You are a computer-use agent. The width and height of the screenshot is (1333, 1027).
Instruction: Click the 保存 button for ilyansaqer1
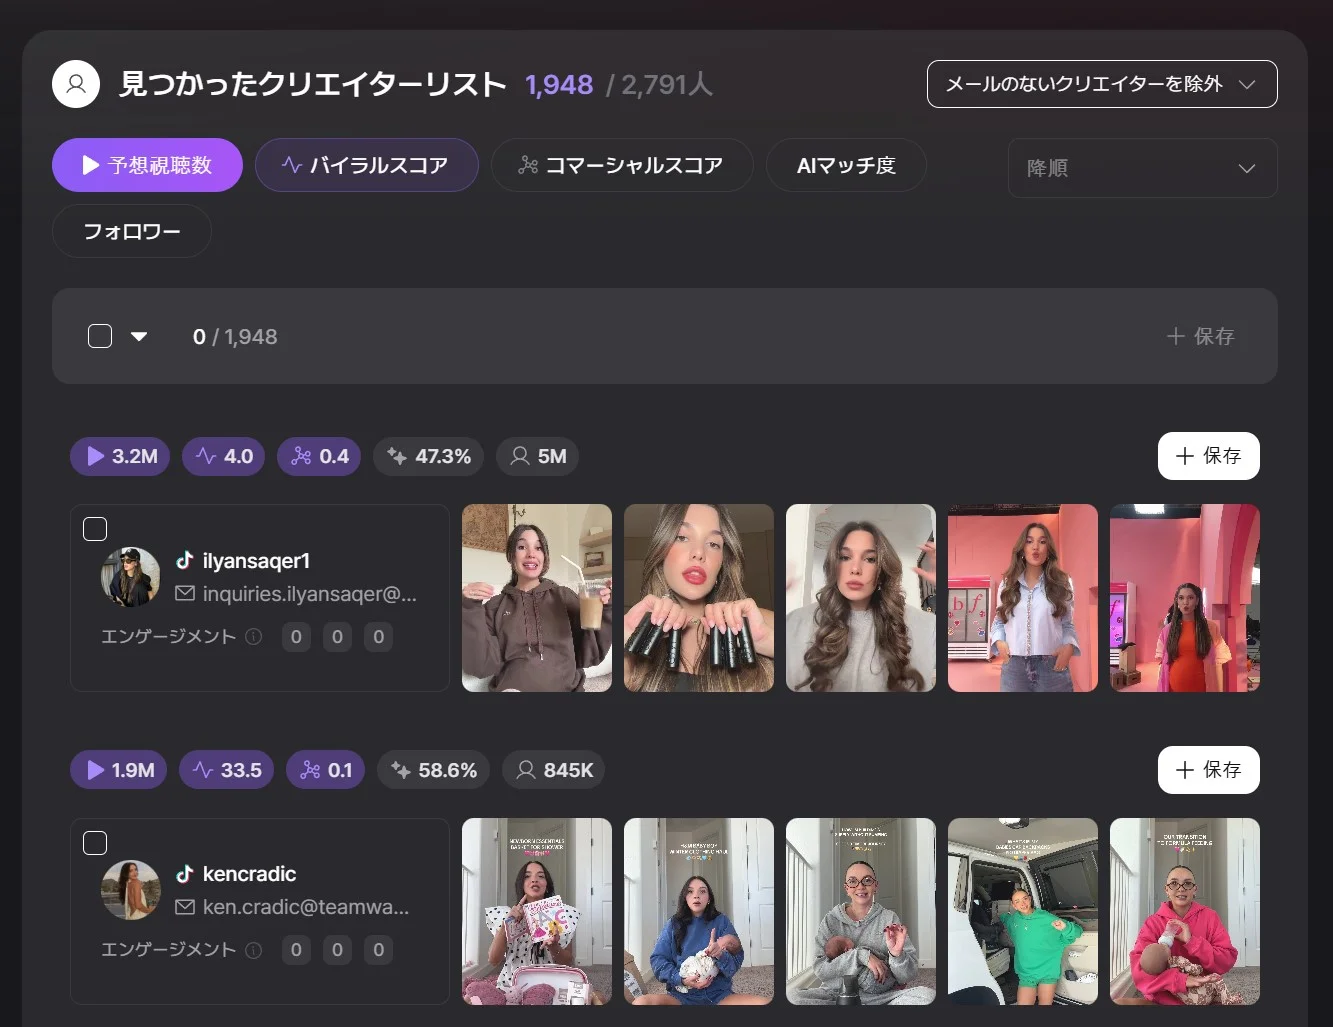click(1208, 456)
